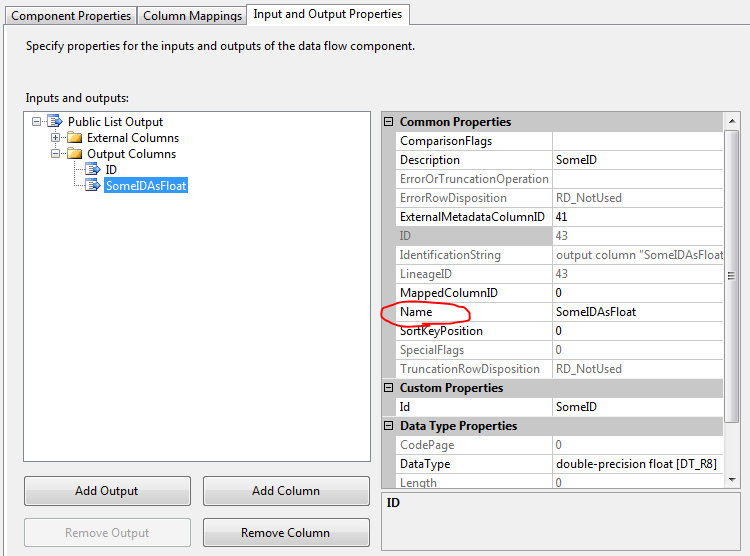The image size is (750, 556).
Task: Click the External Columns folder icon
Action: [x=75, y=138]
